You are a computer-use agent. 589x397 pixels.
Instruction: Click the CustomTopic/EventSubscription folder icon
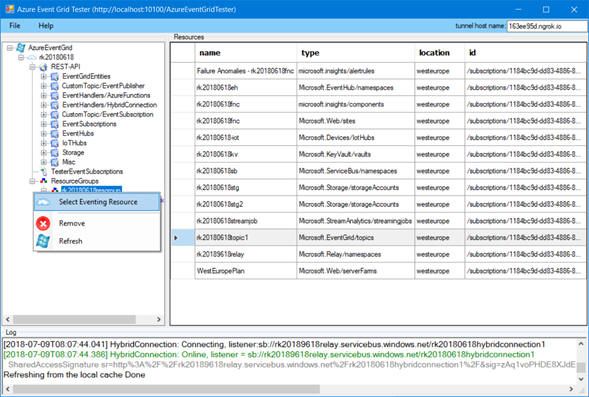tap(54, 115)
